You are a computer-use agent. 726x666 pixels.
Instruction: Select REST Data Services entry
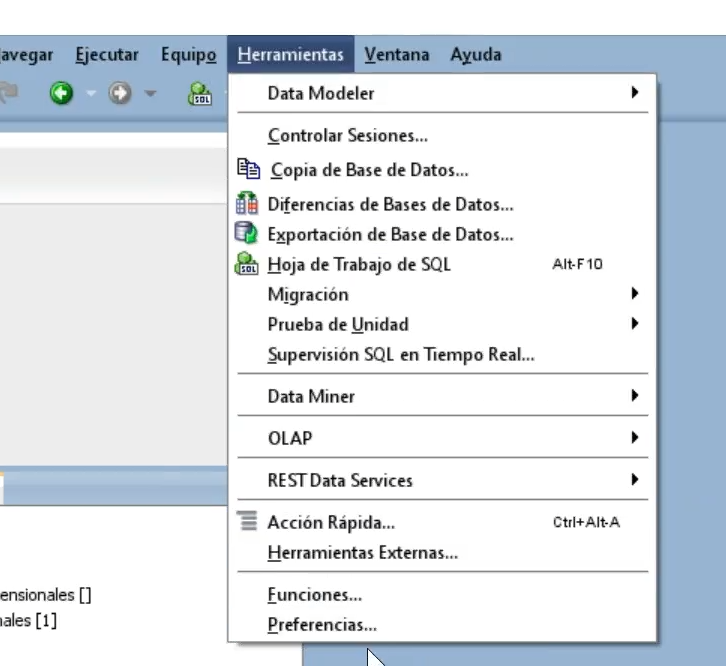pos(442,480)
